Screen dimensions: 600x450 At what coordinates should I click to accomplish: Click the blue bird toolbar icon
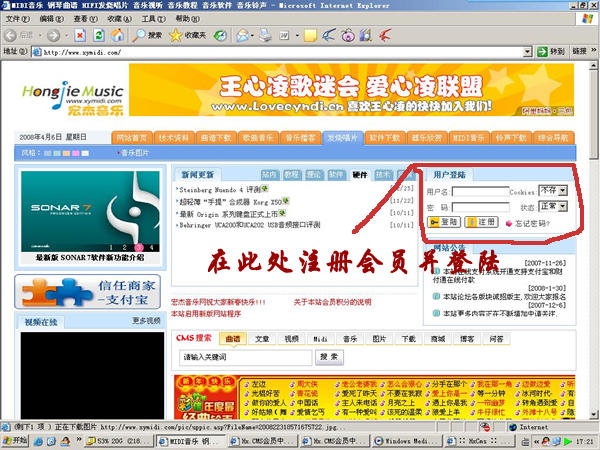[329, 36]
